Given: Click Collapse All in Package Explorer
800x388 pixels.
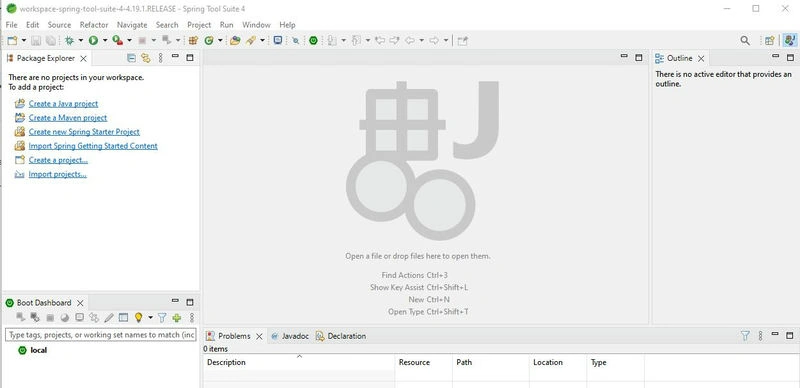Looking at the screenshot, I should point(131,58).
